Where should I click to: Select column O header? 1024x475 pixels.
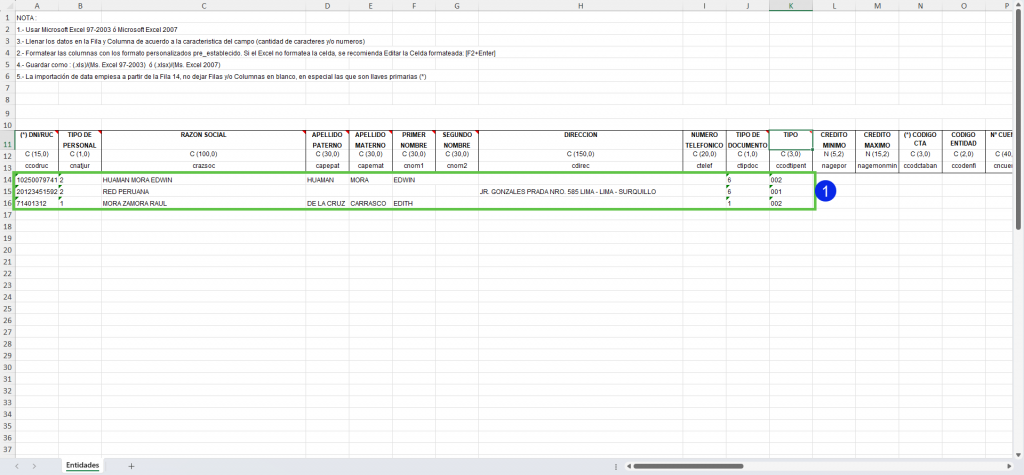pos(963,6)
